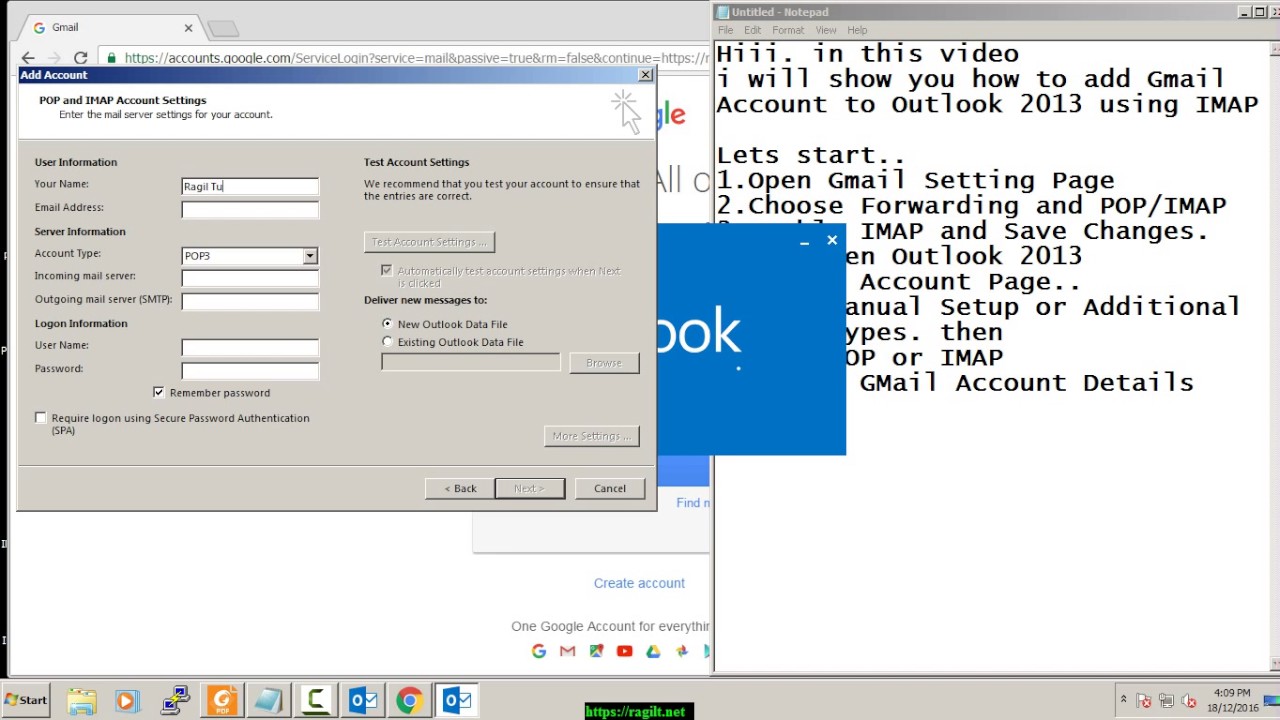
Task: Click the Browse button
Action: point(604,363)
